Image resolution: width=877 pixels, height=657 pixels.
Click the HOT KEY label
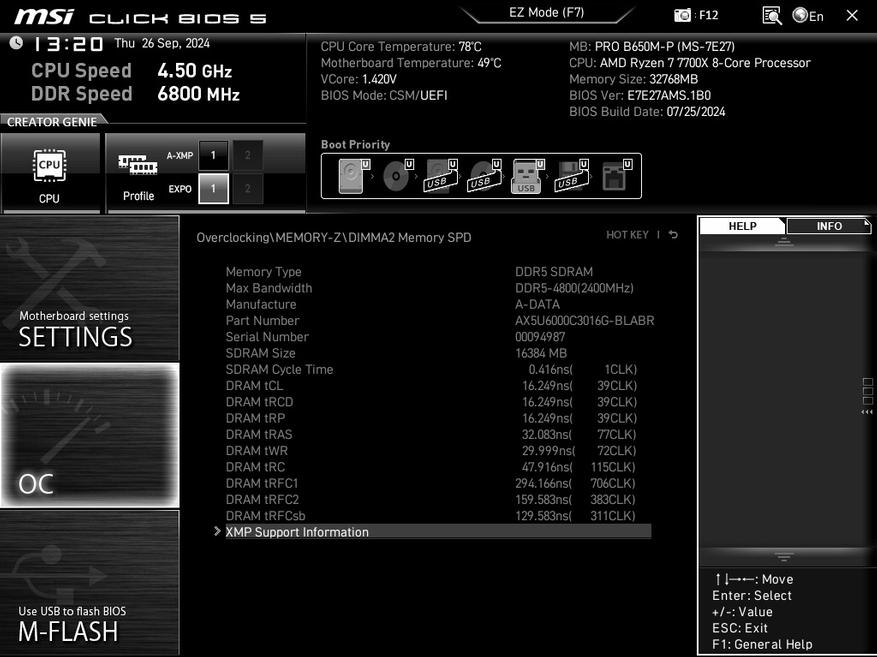(627, 235)
